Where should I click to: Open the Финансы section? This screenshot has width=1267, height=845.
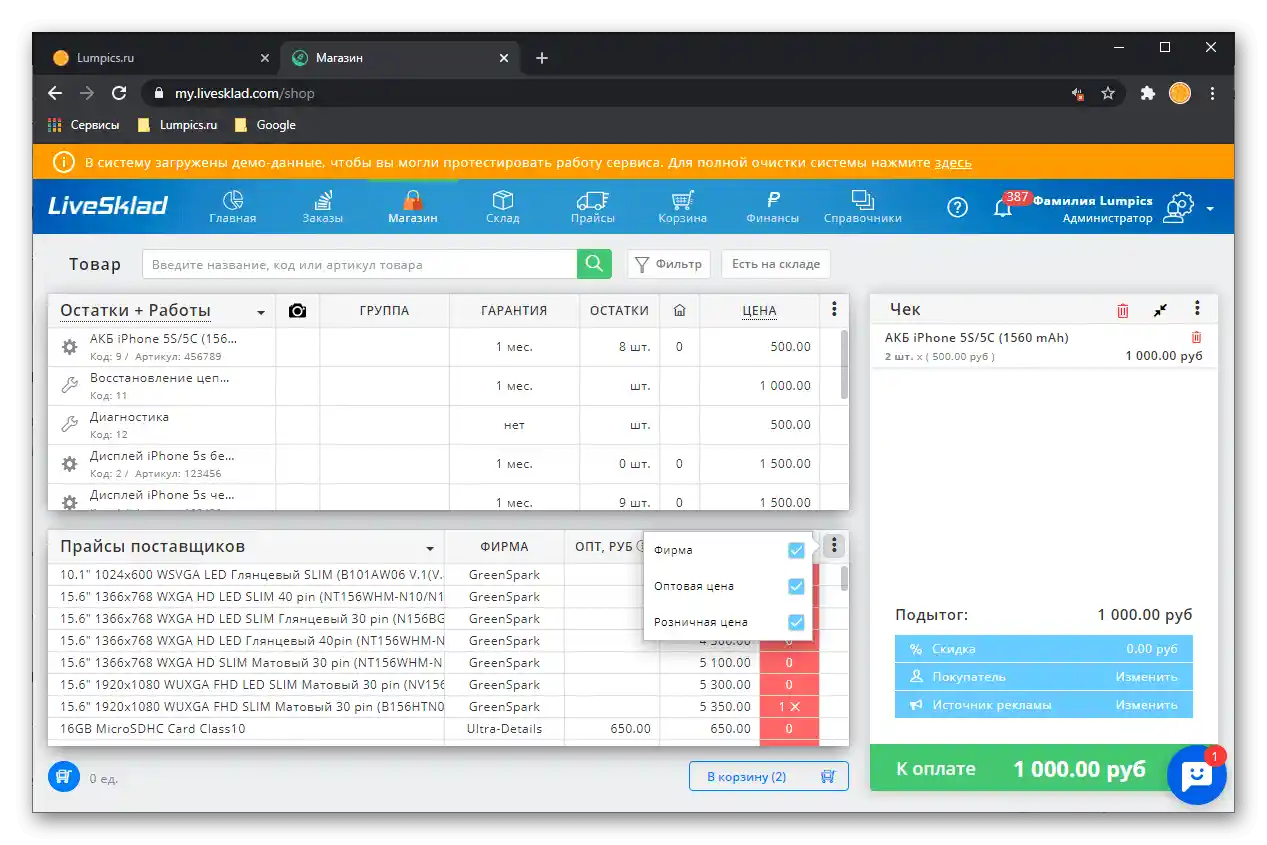772,207
